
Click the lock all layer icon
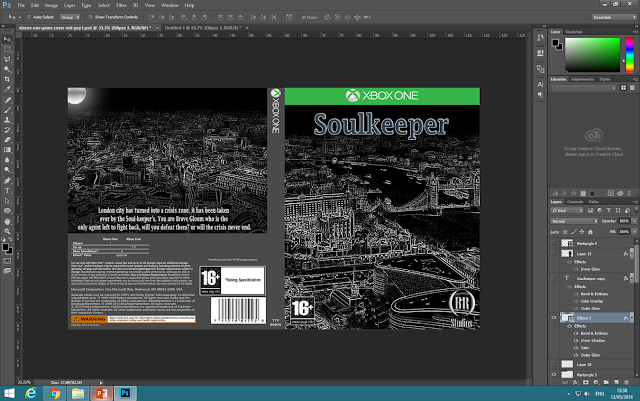coord(590,232)
